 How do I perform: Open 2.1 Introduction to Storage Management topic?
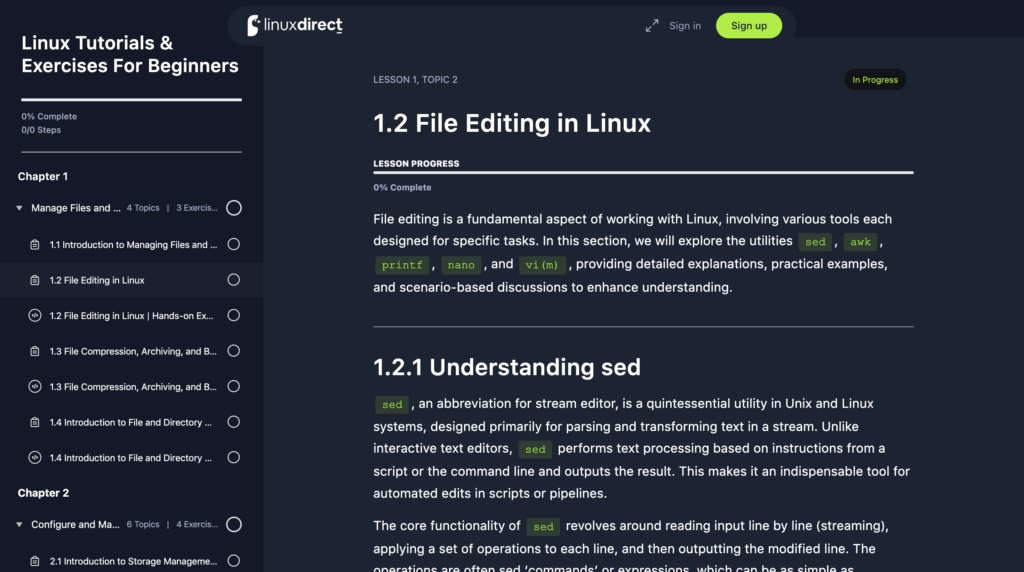(133, 561)
